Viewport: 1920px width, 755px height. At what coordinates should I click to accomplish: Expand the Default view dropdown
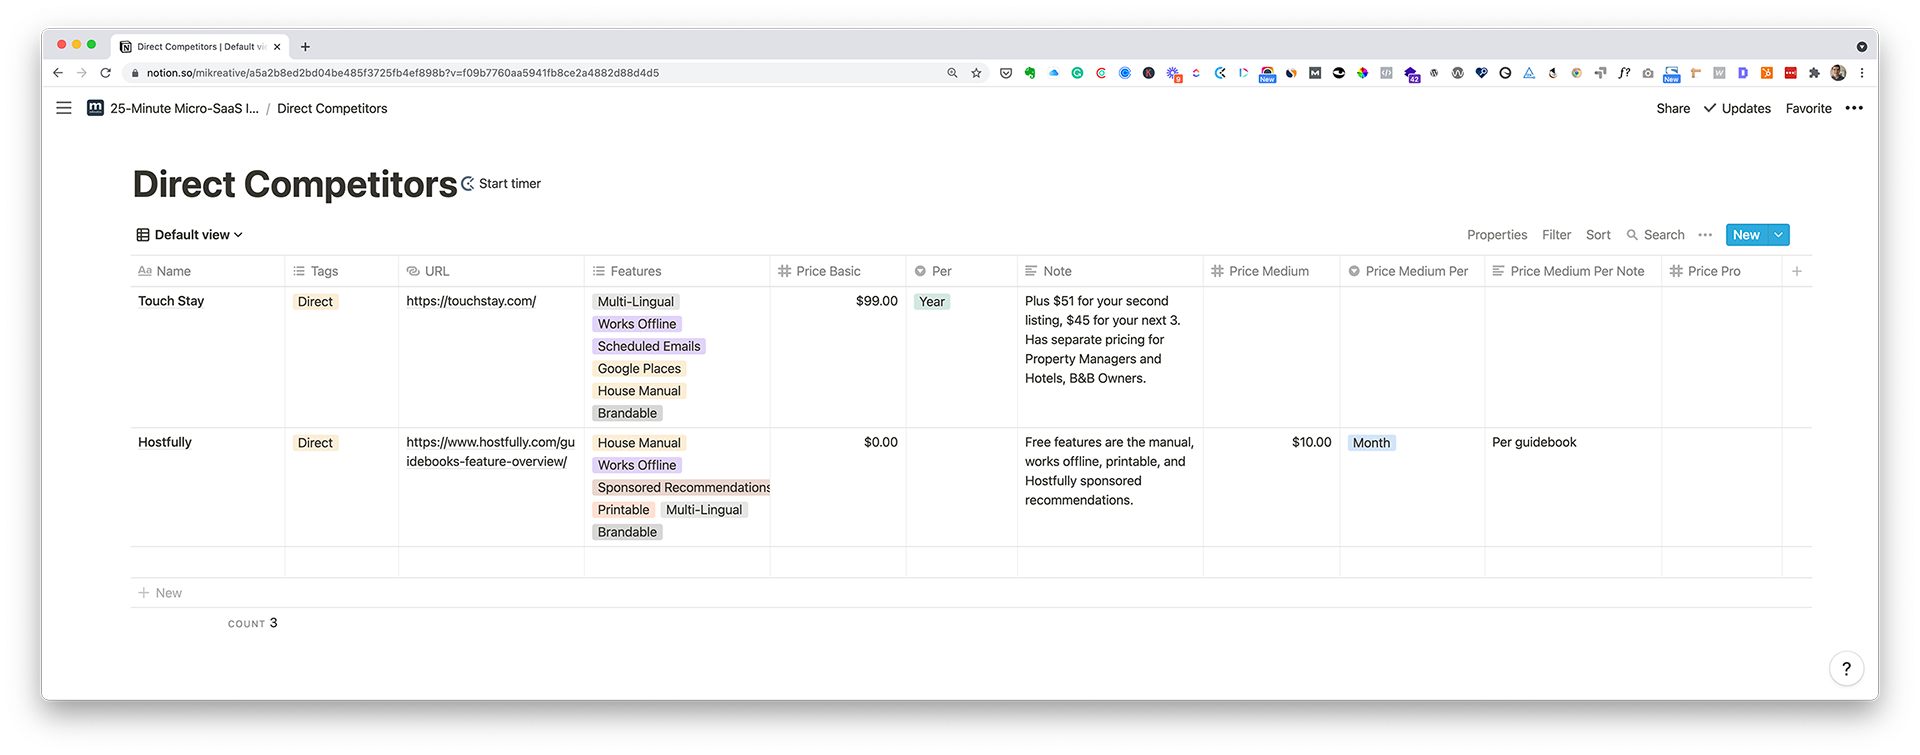pyautogui.click(x=190, y=235)
